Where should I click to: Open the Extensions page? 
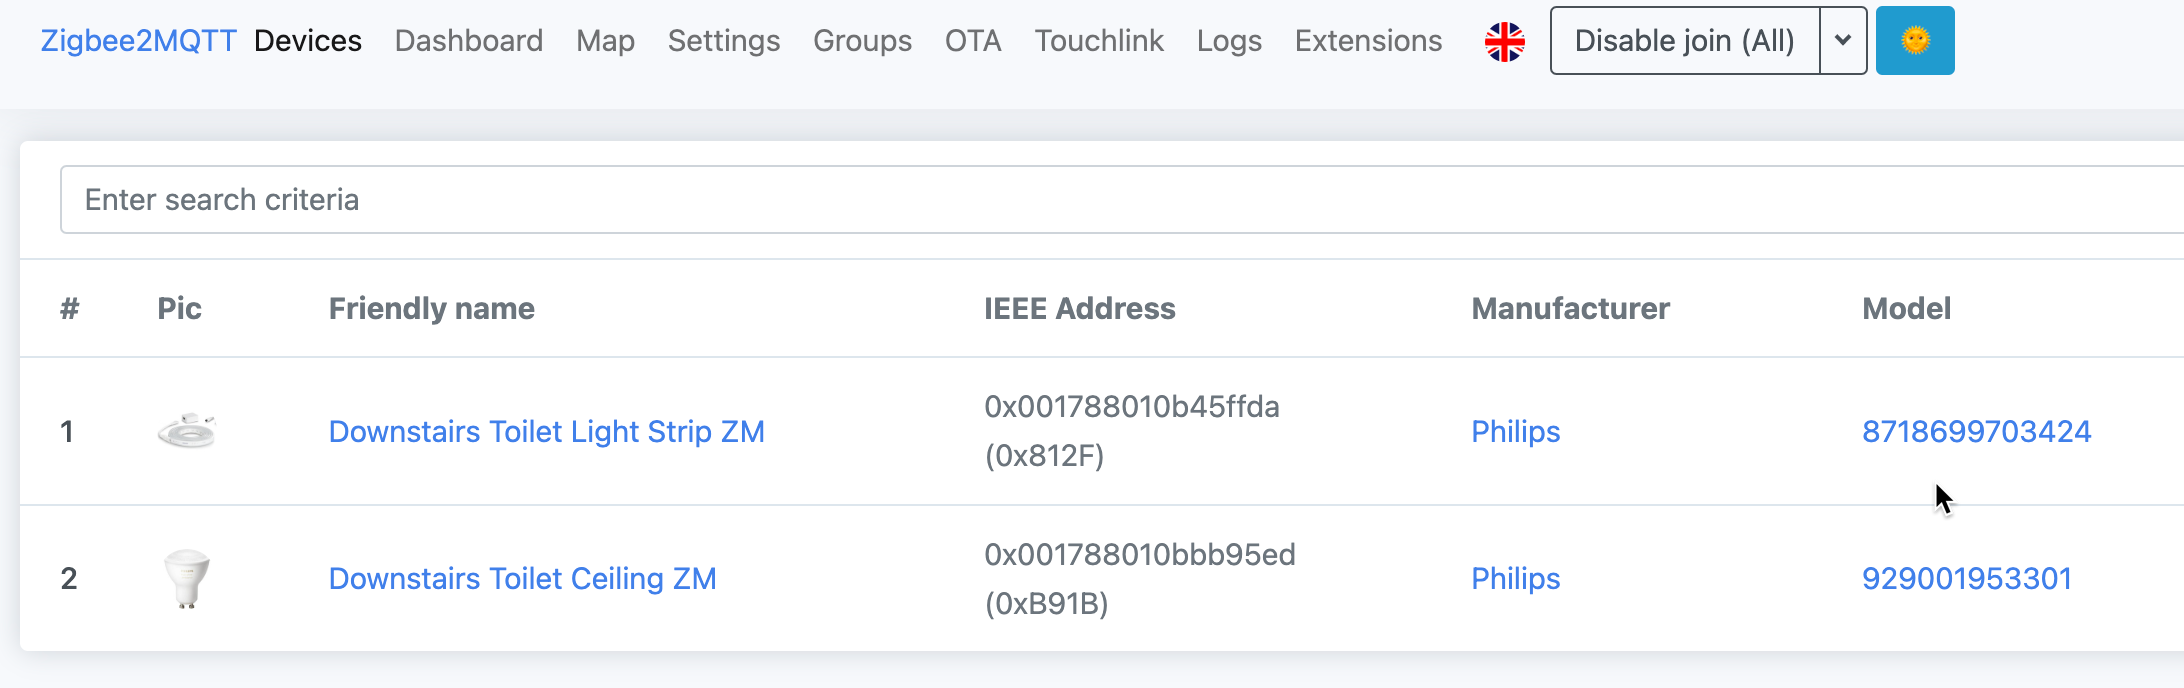click(x=1368, y=40)
